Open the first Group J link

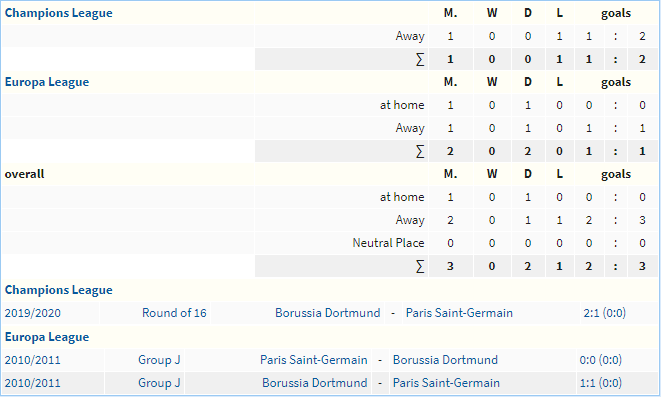pyautogui.click(x=159, y=360)
